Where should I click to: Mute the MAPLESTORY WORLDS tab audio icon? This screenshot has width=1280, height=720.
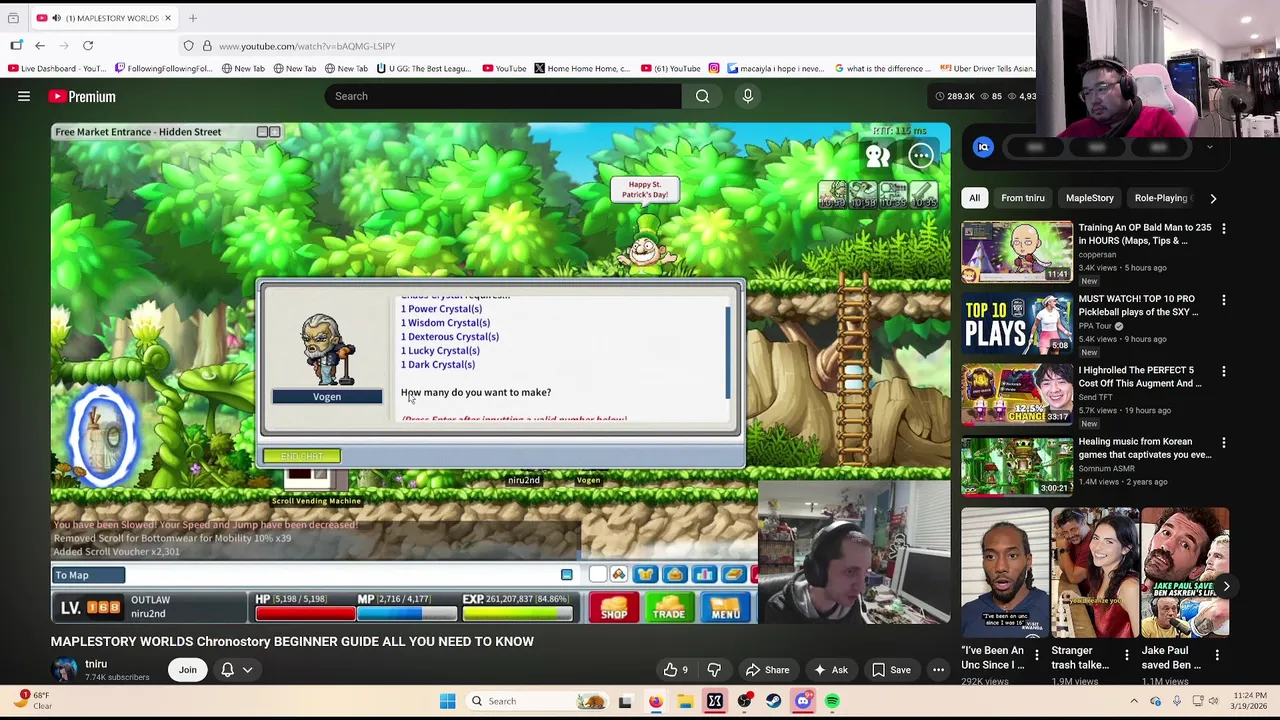[x=55, y=18]
